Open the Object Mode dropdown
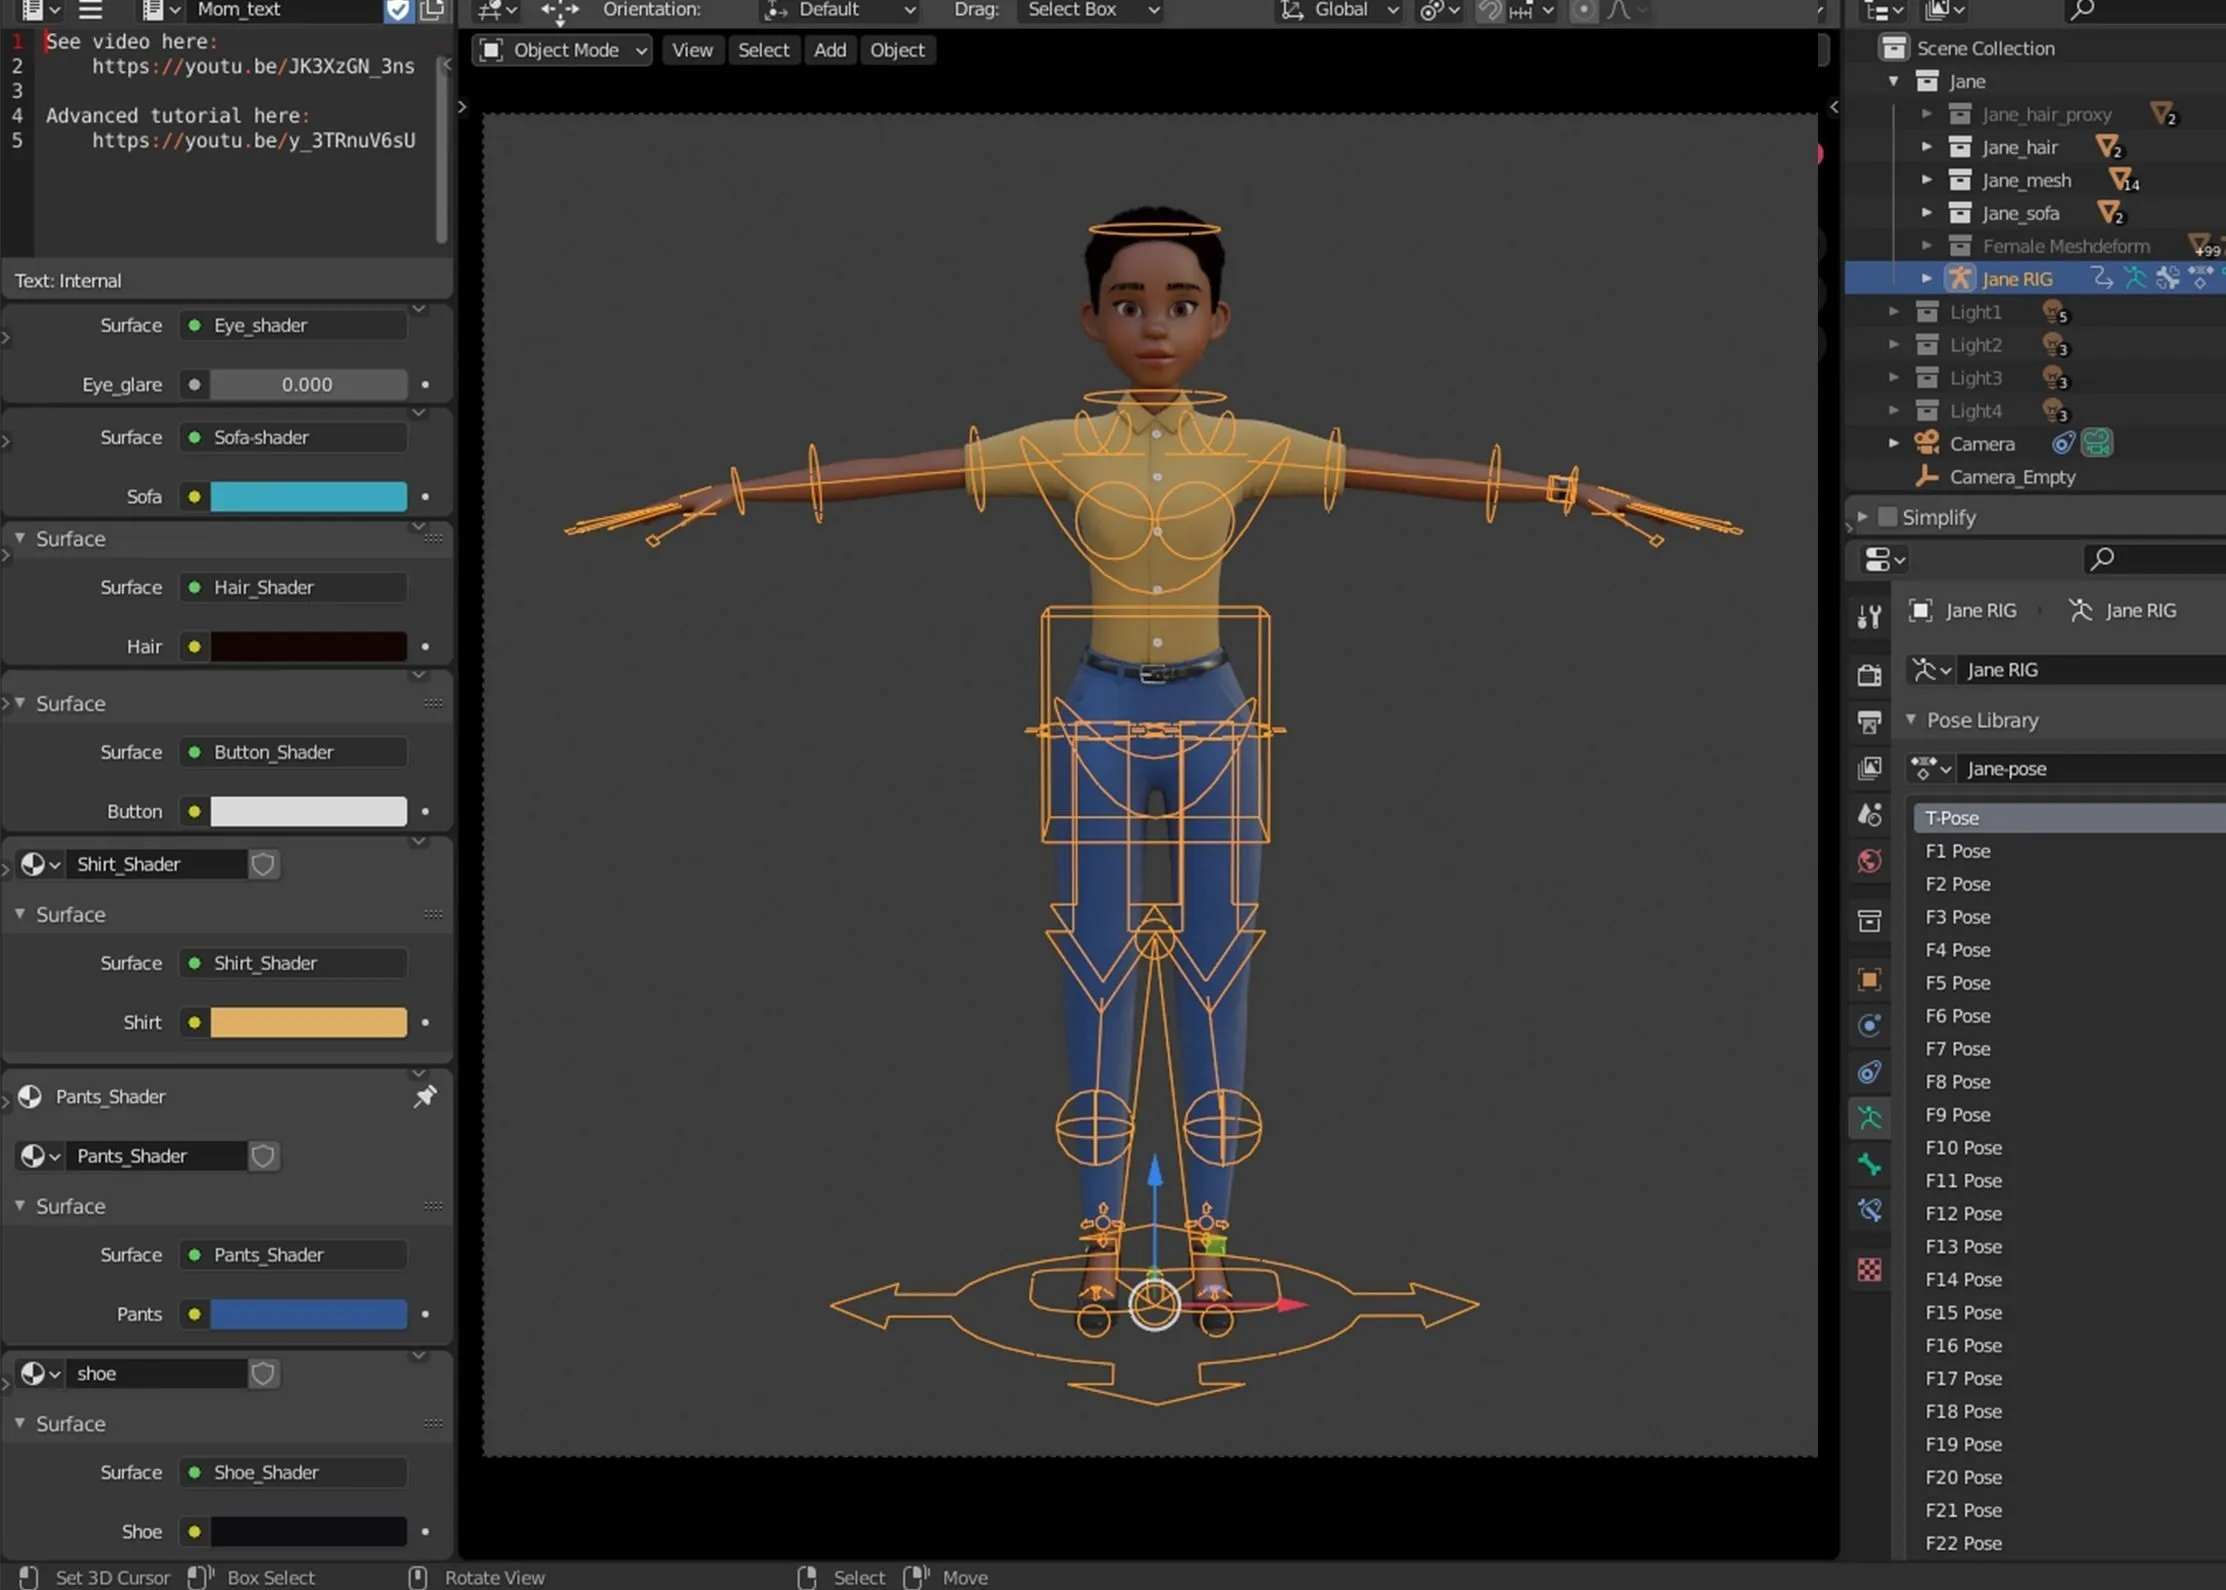The image size is (2226, 1590). (x=561, y=49)
